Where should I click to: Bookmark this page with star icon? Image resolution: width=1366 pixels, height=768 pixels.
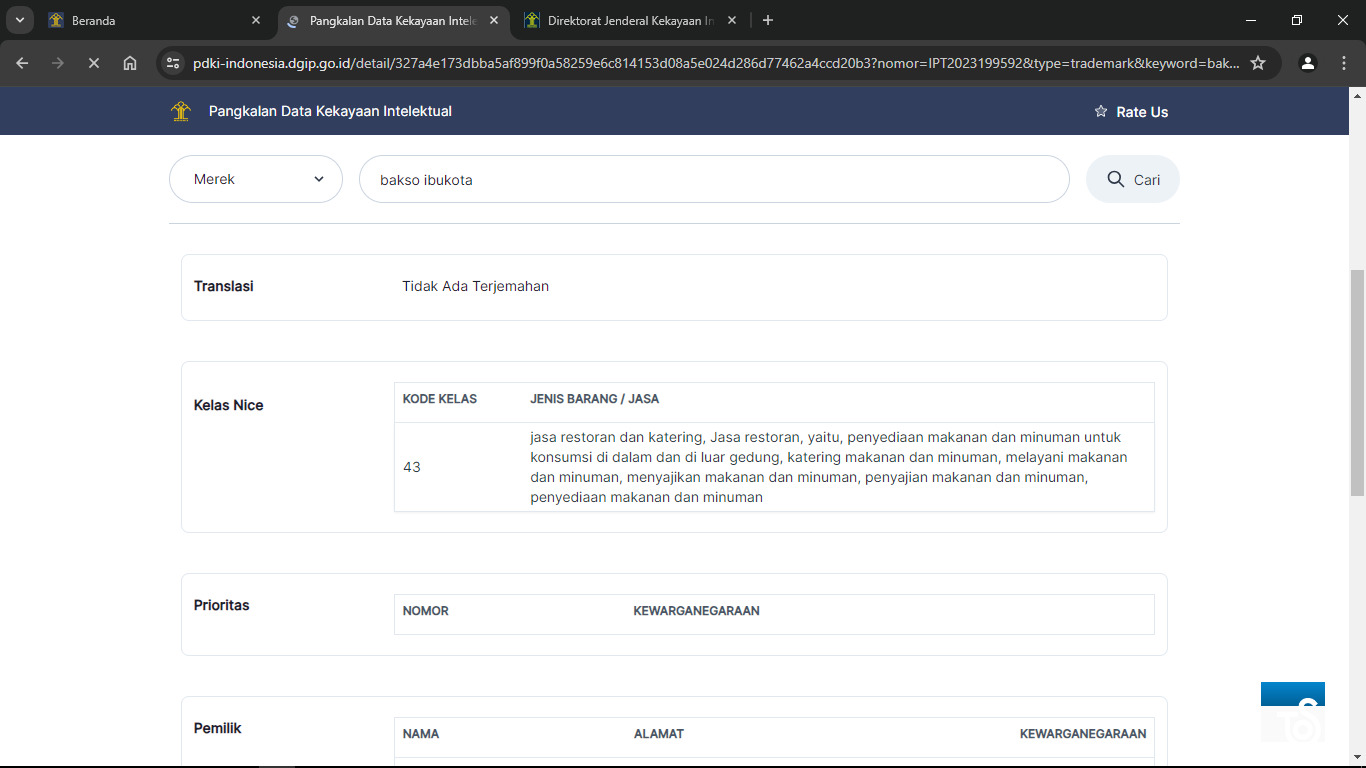pyautogui.click(x=1258, y=63)
